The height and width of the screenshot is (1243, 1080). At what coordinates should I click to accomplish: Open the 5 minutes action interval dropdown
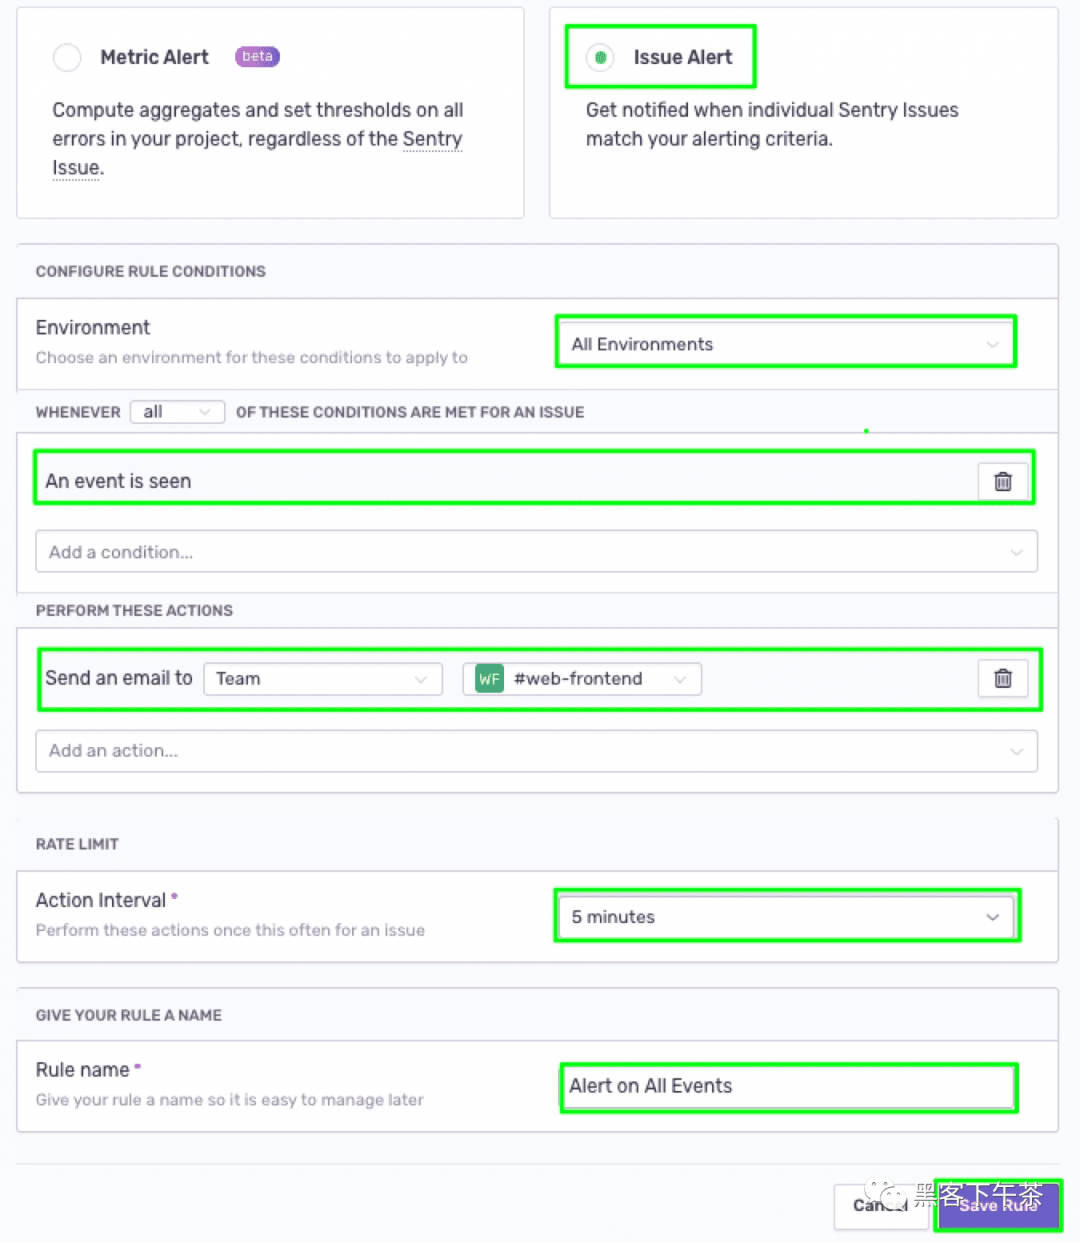coord(786,917)
